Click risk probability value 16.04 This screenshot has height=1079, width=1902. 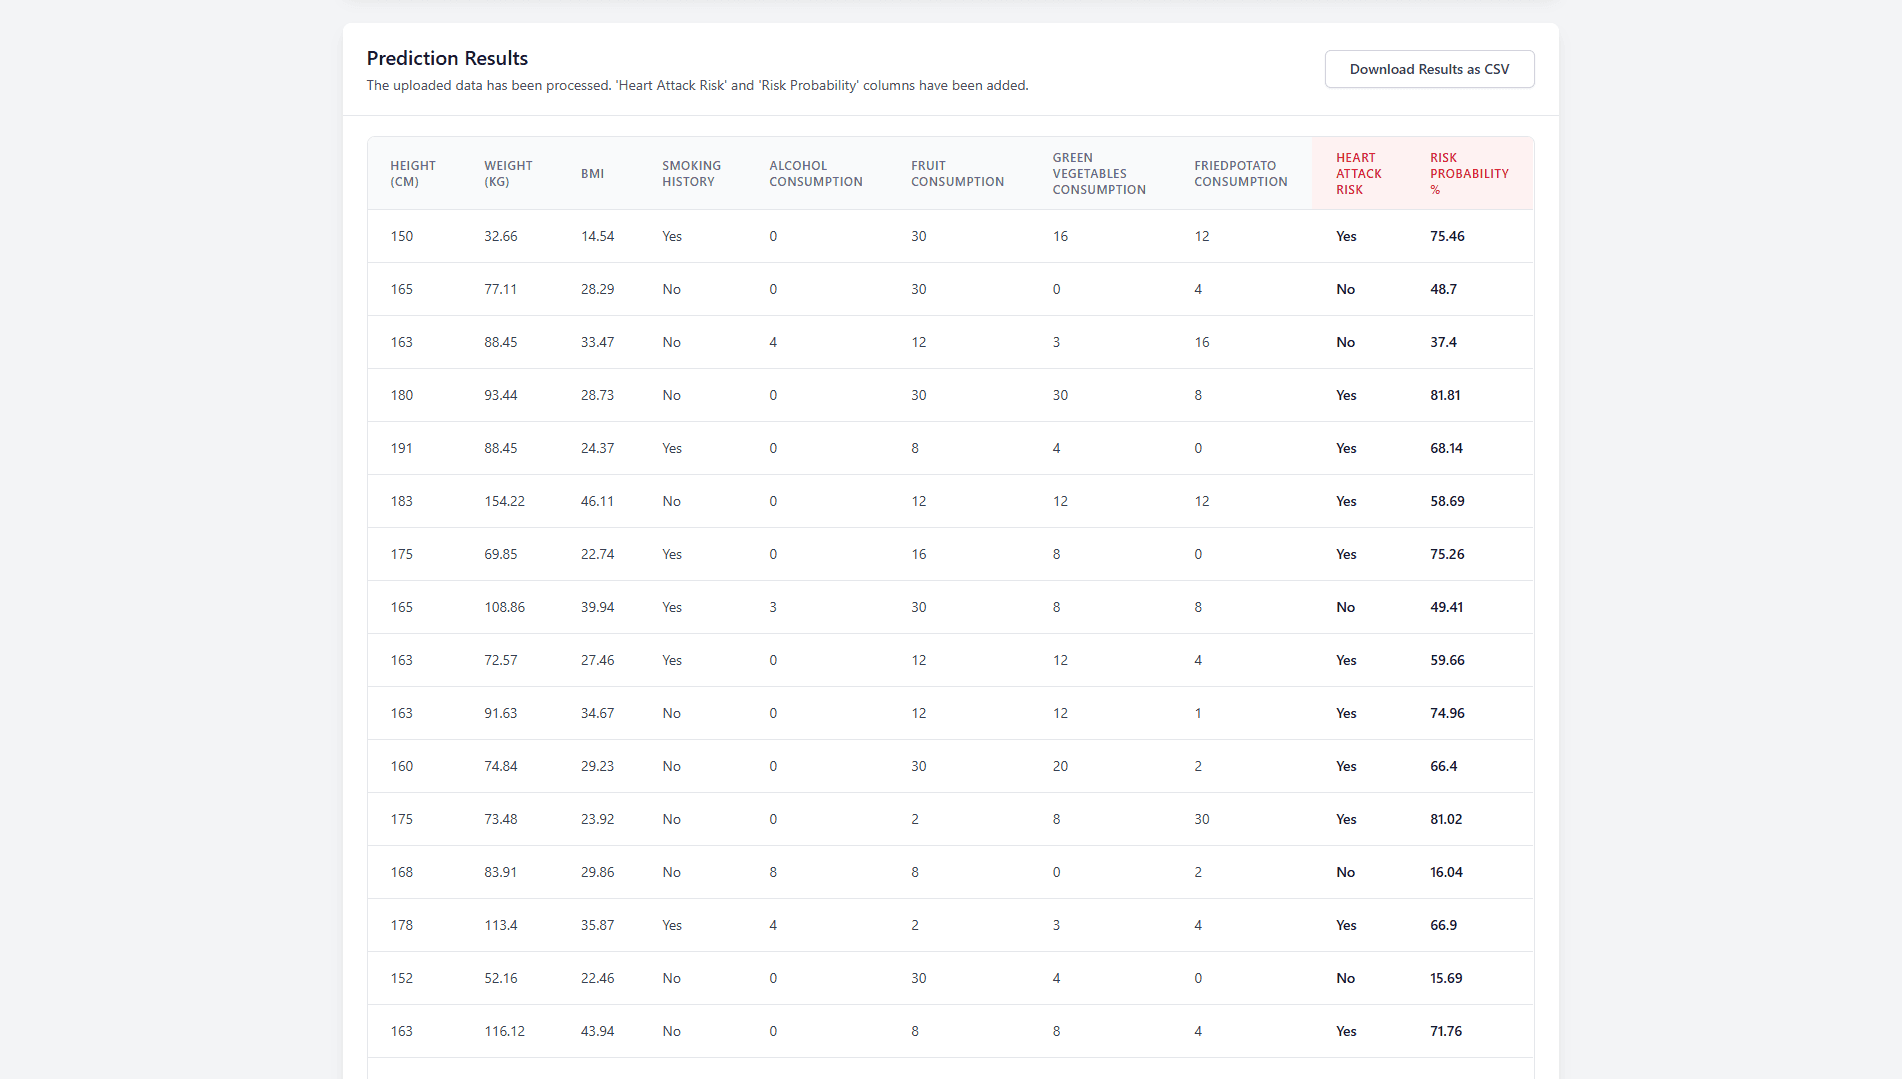coord(1446,873)
